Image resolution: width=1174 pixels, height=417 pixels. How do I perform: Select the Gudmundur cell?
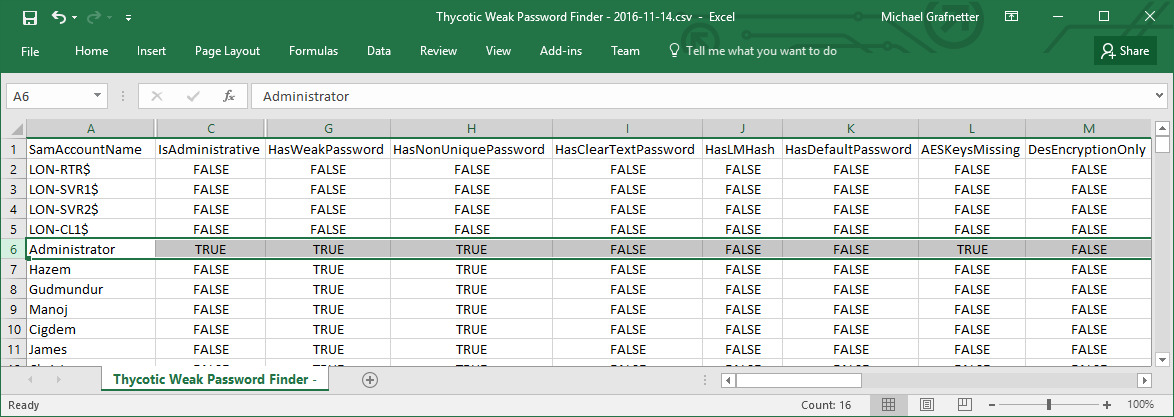pos(91,289)
